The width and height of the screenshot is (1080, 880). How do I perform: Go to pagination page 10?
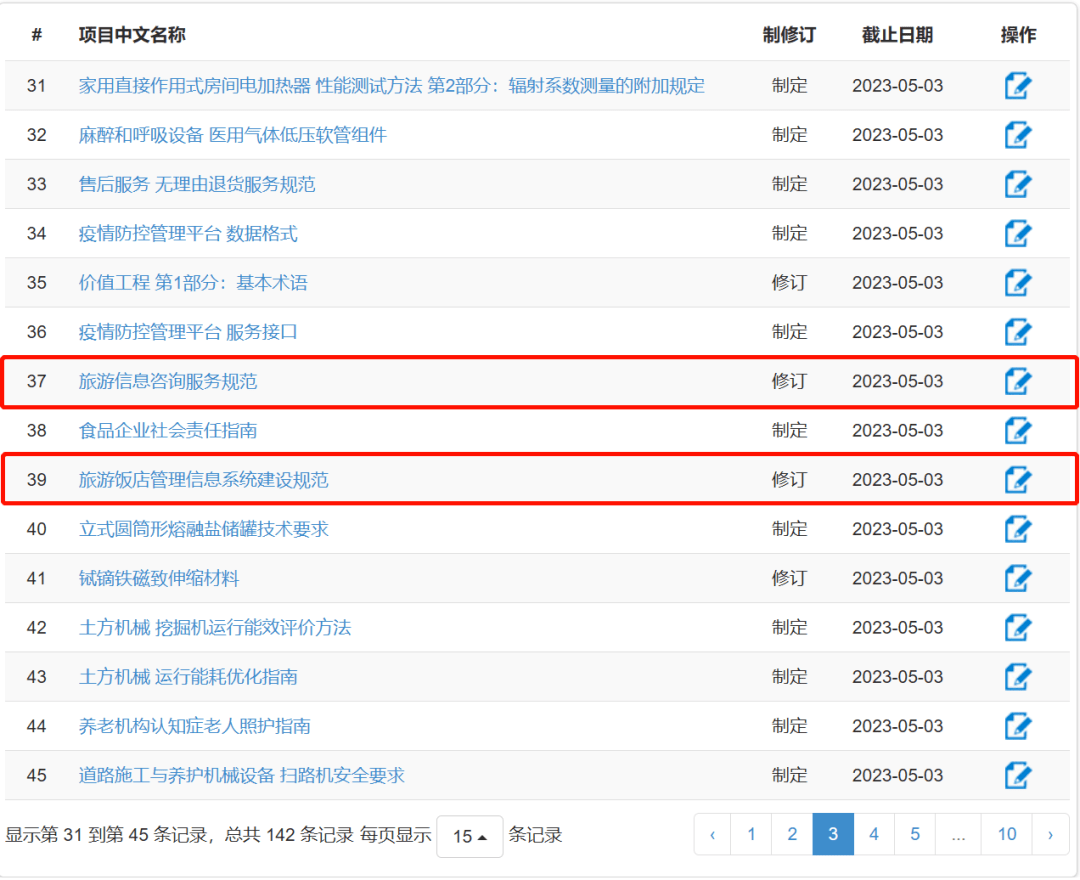[x=1006, y=834]
